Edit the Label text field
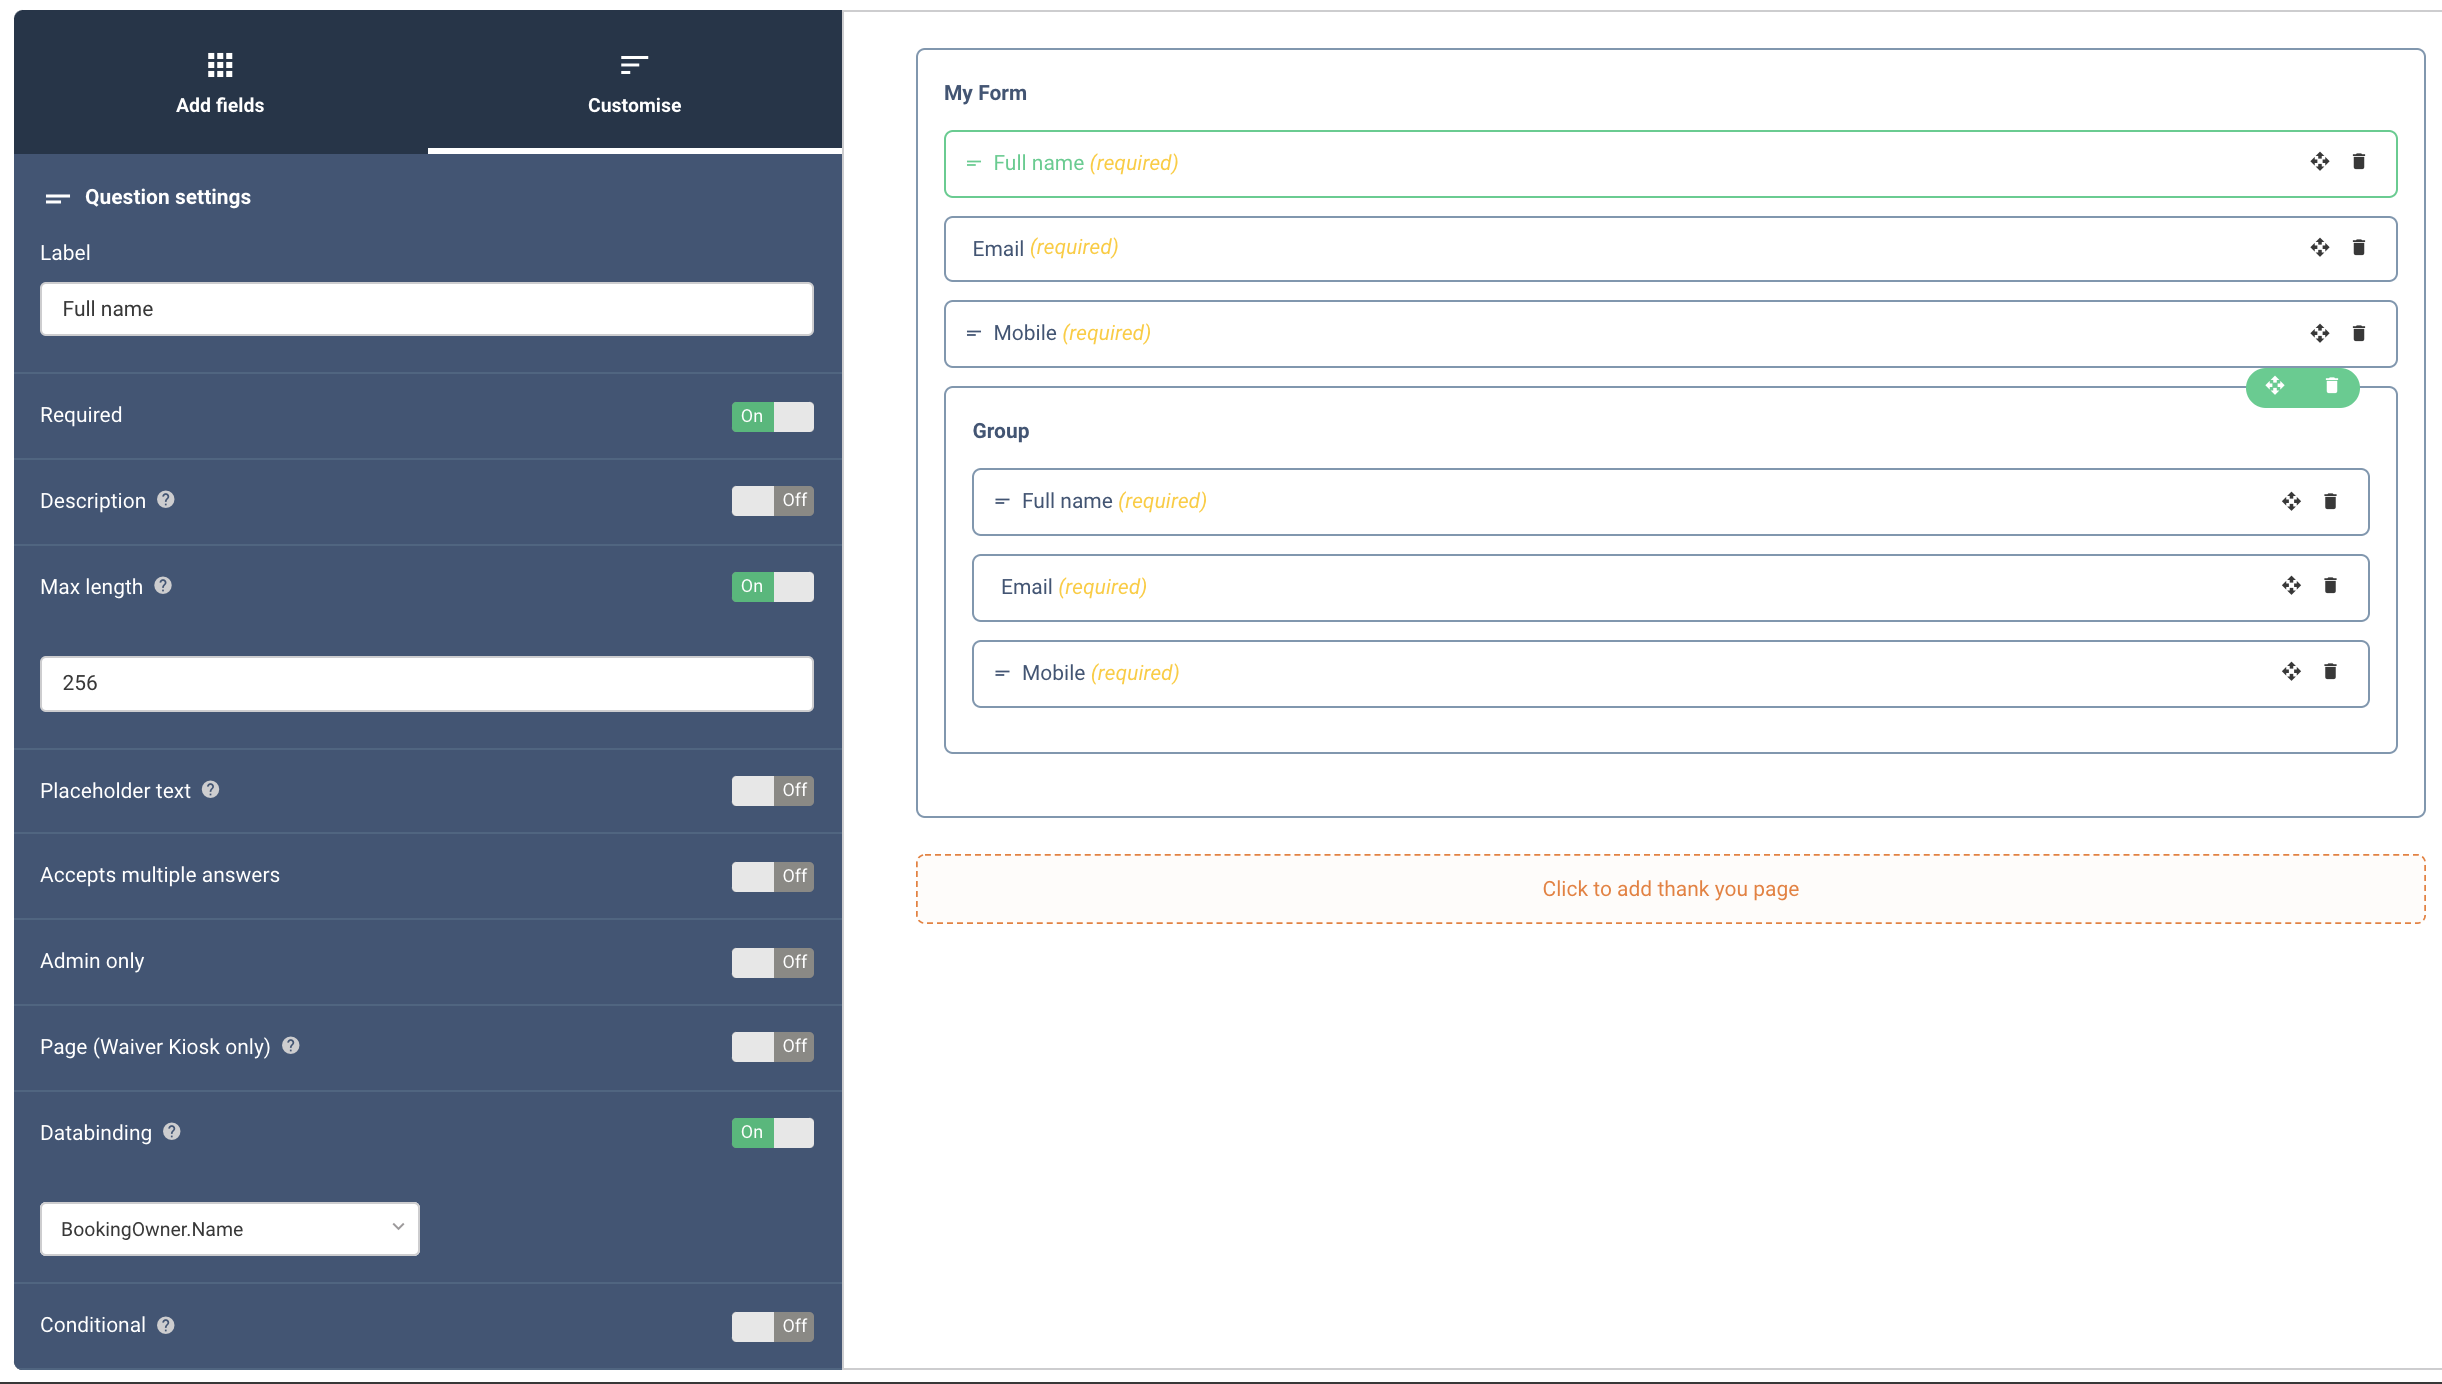Viewport: 2442px width, 1384px height. [x=427, y=309]
